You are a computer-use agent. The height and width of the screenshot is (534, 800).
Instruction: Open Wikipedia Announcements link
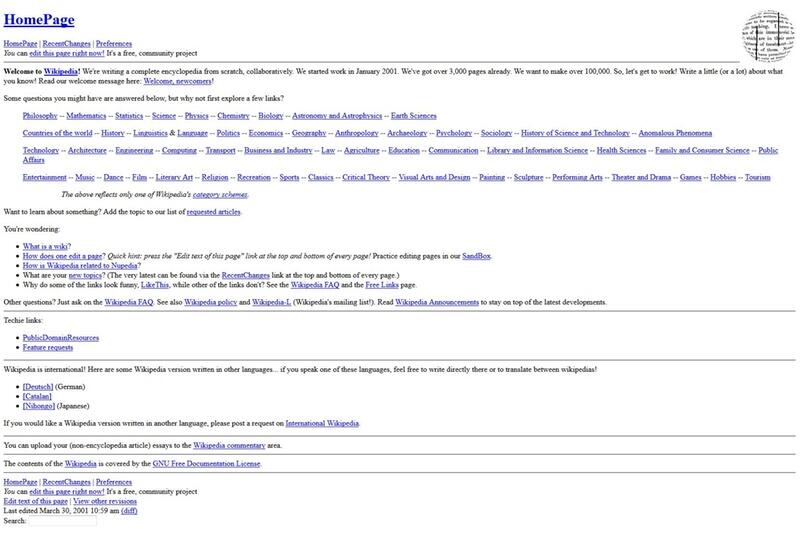click(437, 302)
